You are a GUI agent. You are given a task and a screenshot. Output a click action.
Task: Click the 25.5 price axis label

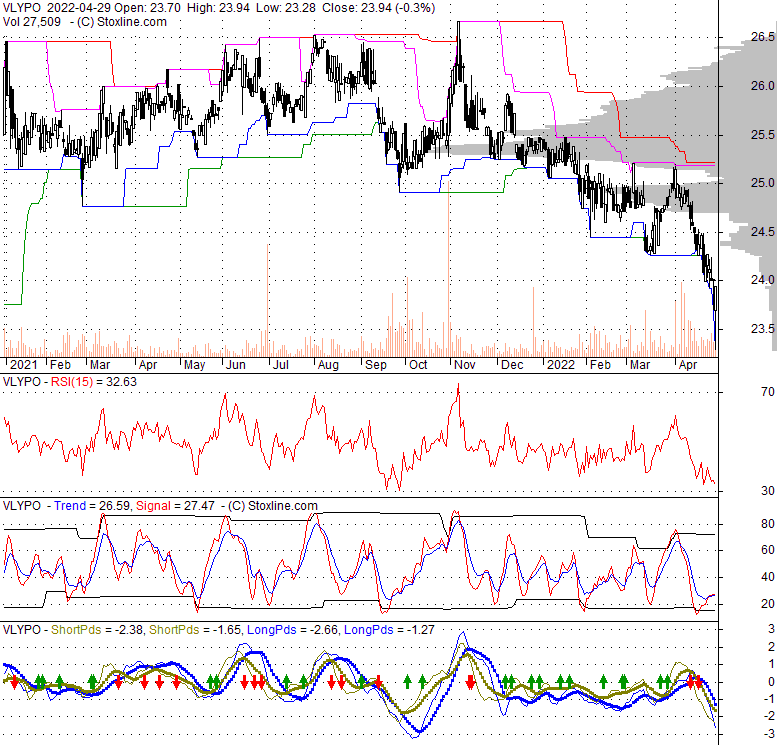[763, 134]
